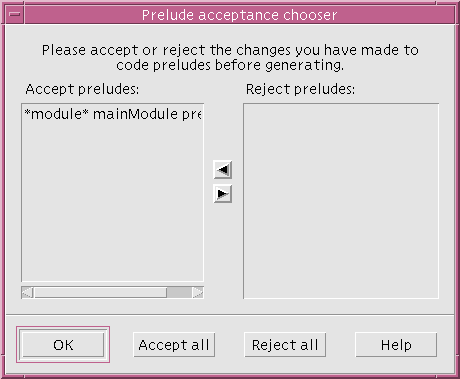Click the Prelude acceptance chooser title bar

tap(239, 15)
